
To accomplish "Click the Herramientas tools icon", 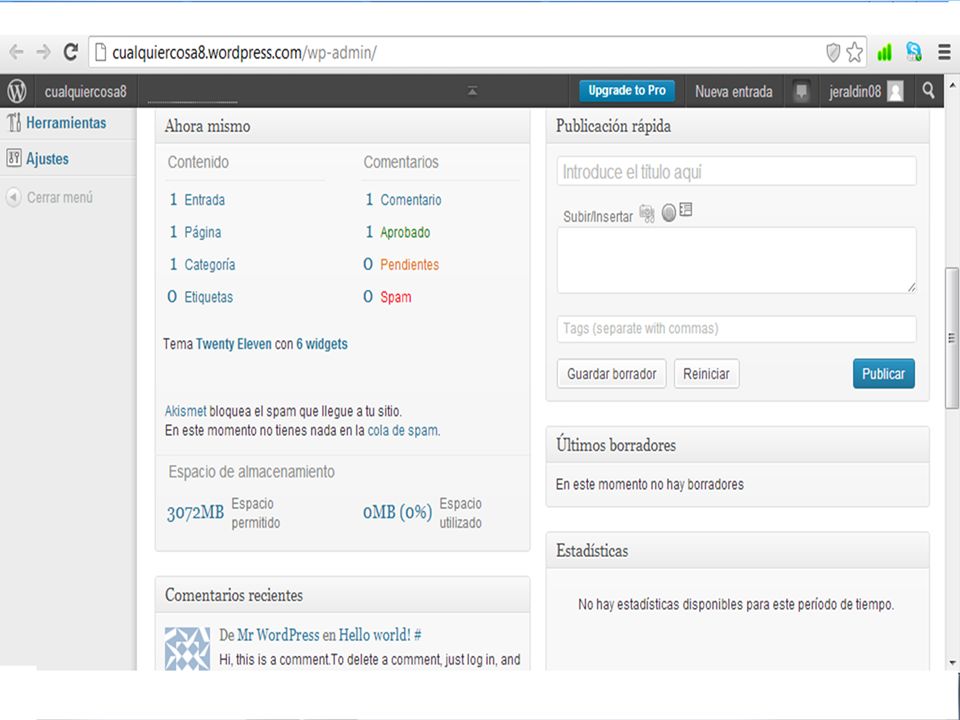I will coord(14,122).
